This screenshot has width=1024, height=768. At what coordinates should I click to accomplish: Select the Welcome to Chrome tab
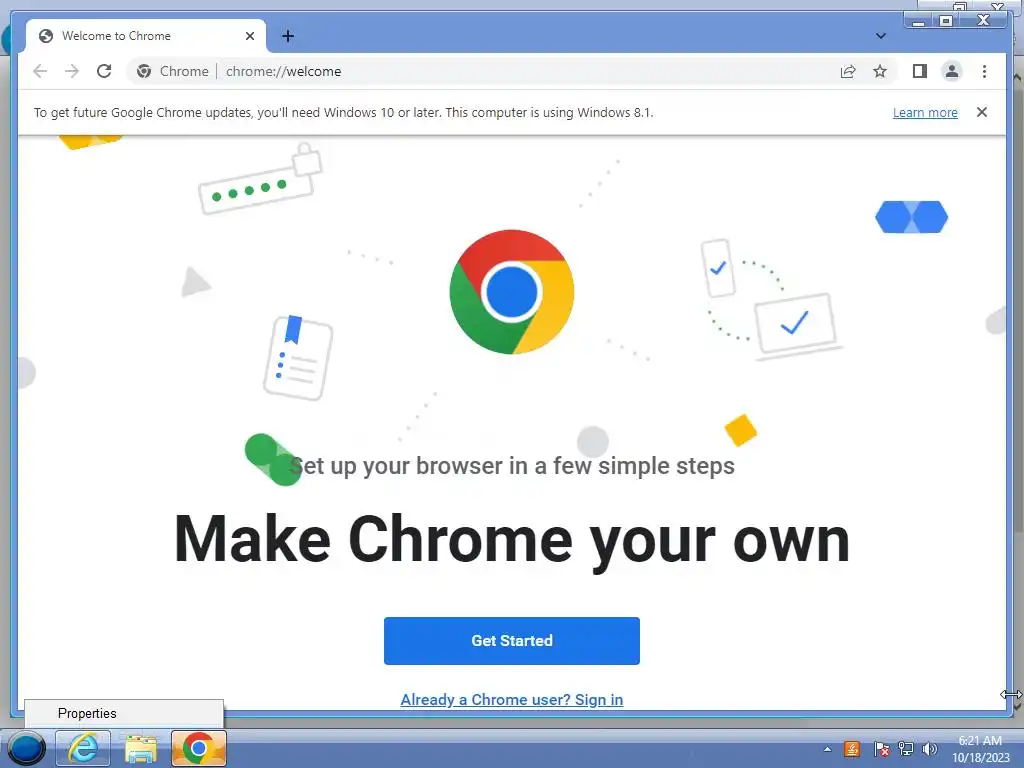[145, 36]
